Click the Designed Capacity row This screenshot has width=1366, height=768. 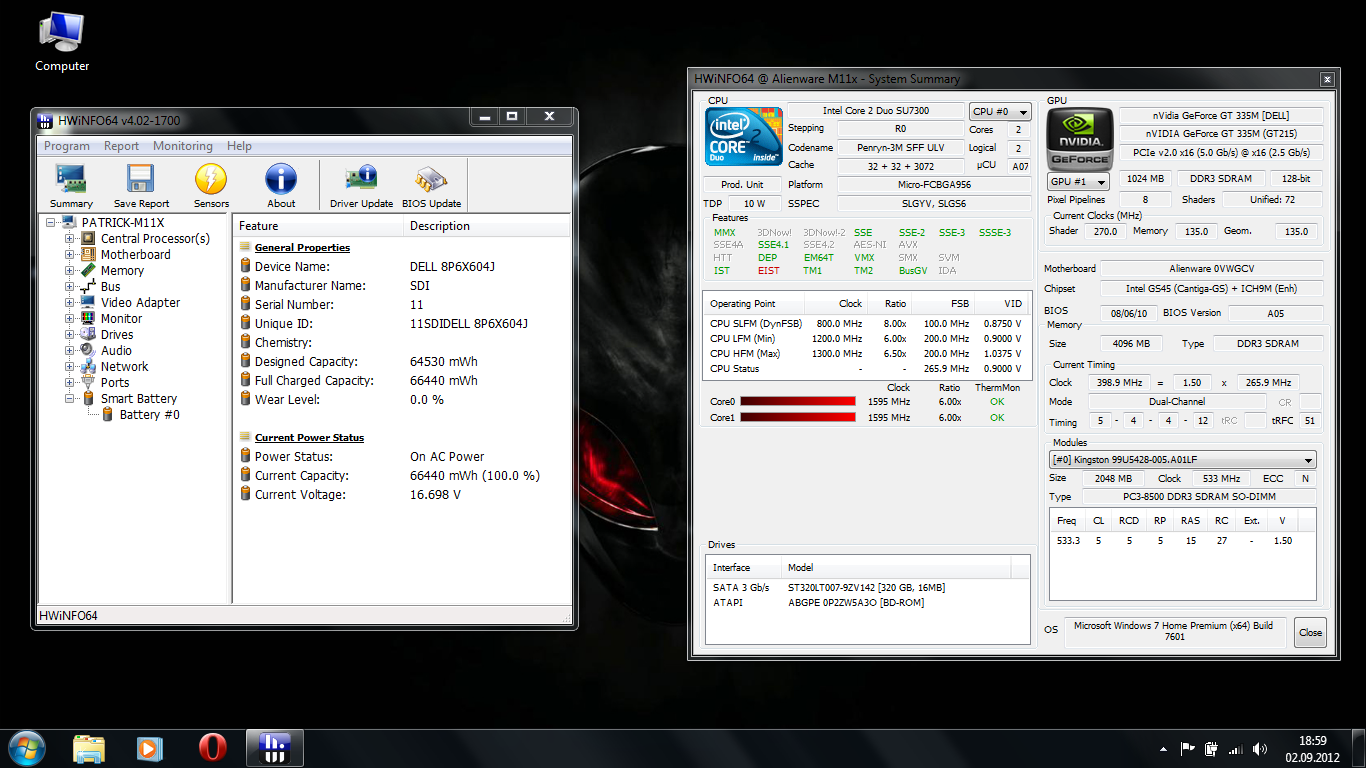click(401, 362)
